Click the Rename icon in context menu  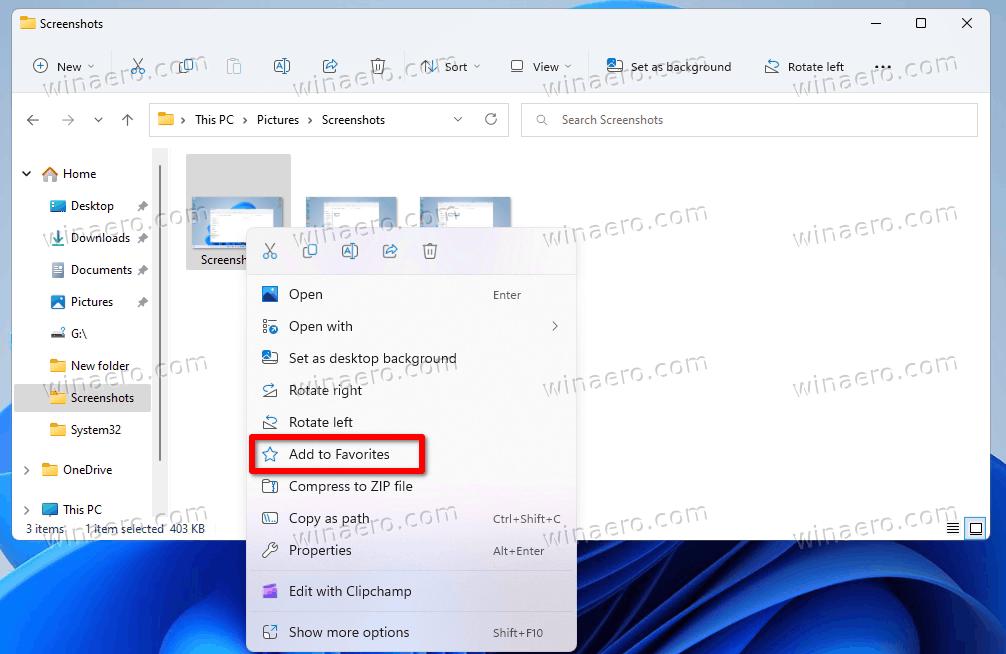tap(350, 251)
